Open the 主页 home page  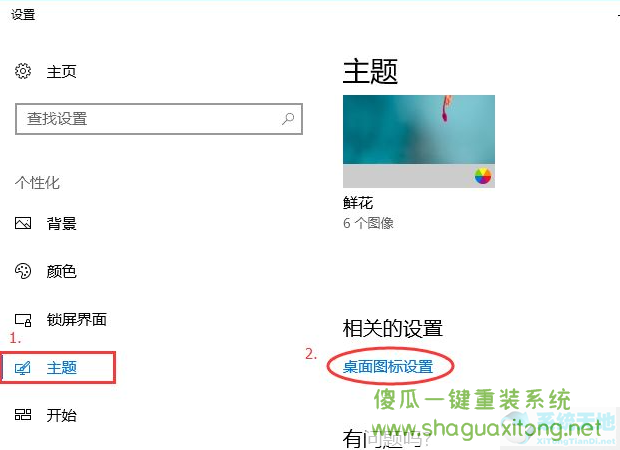61,72
